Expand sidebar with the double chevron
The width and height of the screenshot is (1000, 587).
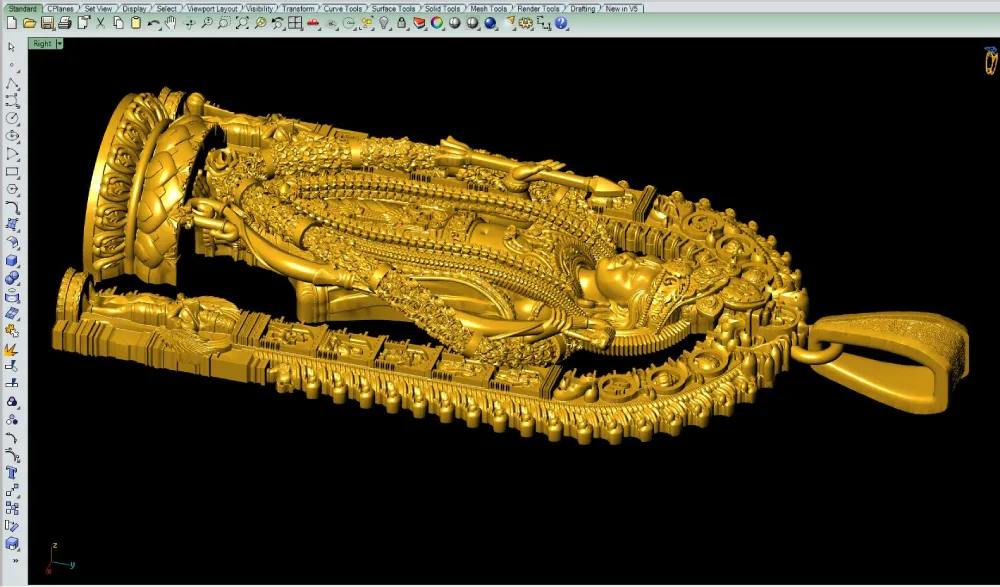pos(15,561)
